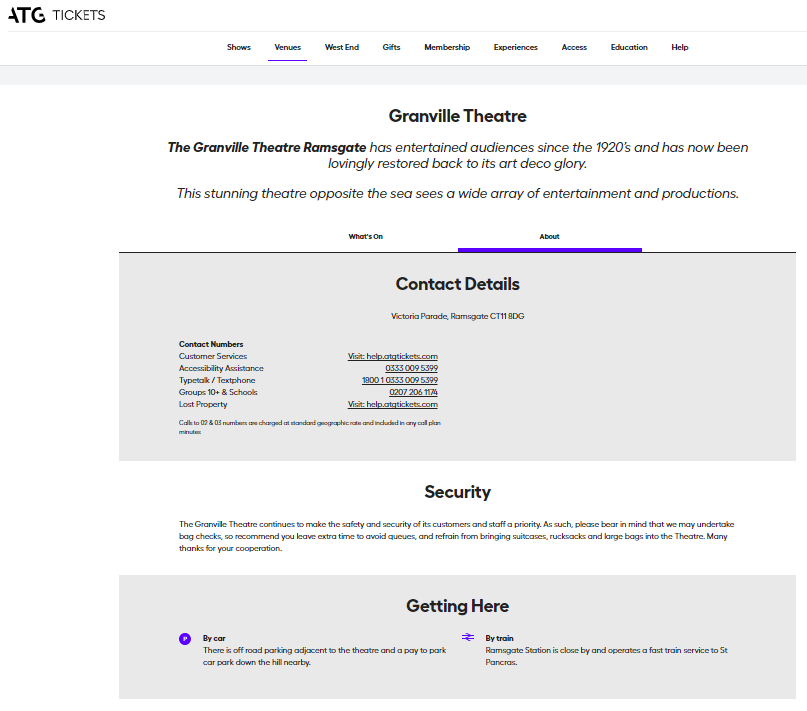Switch to the What's On tab
This screenshot has height=711, width=807.
365,237
